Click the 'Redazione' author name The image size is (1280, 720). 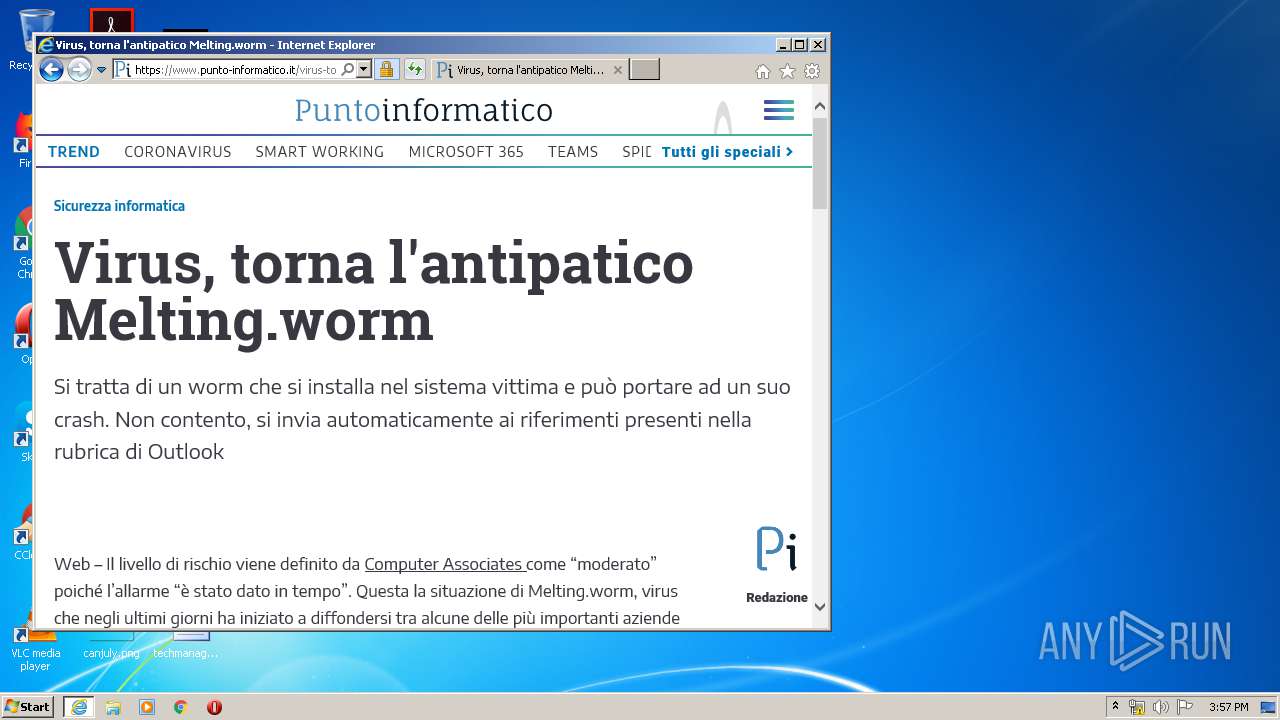click(x=777, y=597)
